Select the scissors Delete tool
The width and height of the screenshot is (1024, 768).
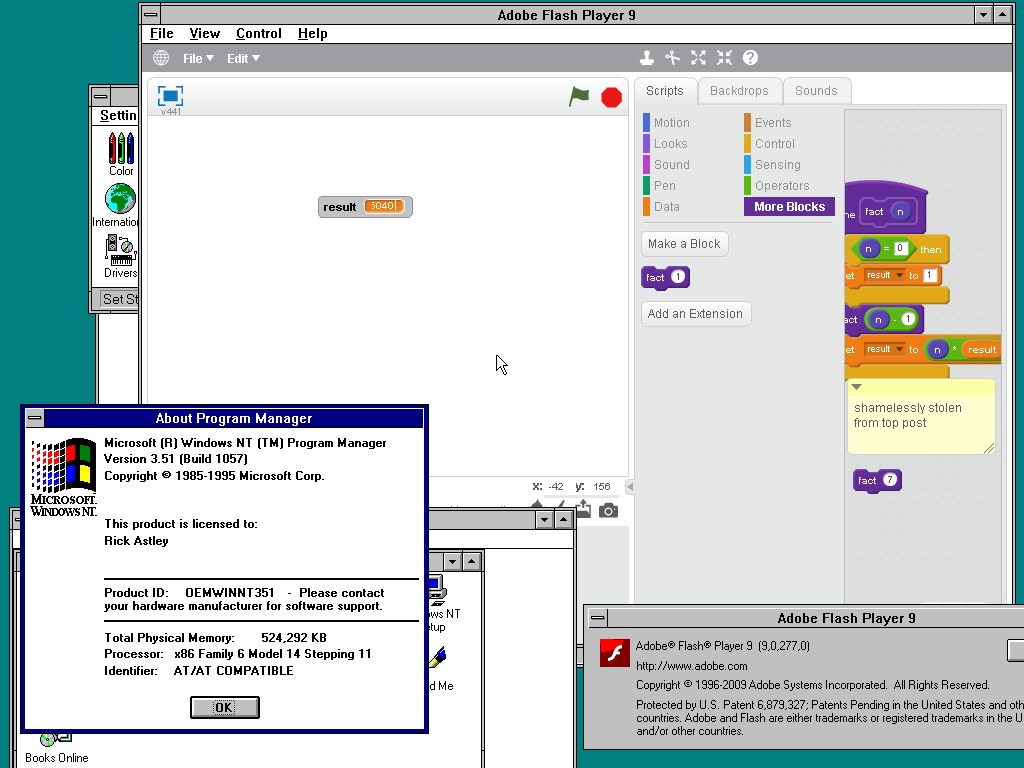coord(673,58)
